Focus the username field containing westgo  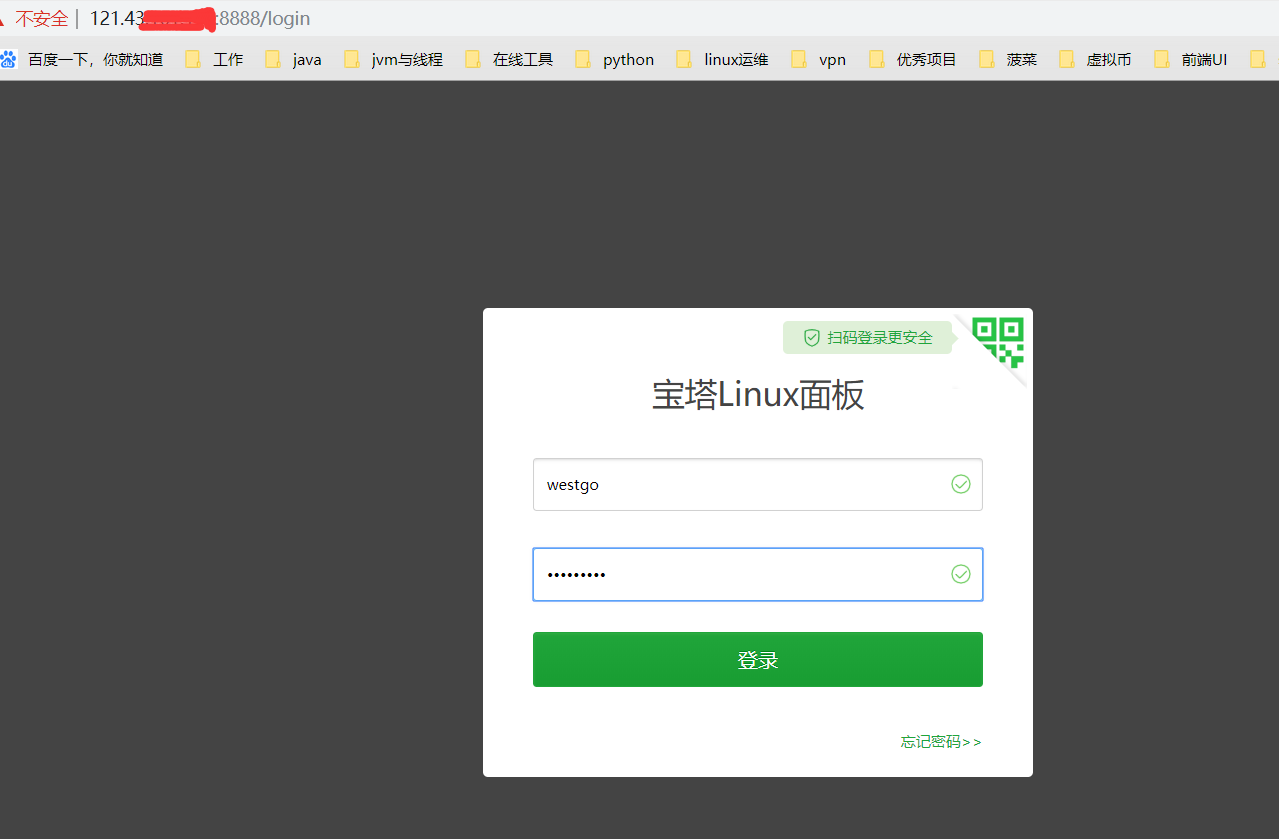click(758, 484)
